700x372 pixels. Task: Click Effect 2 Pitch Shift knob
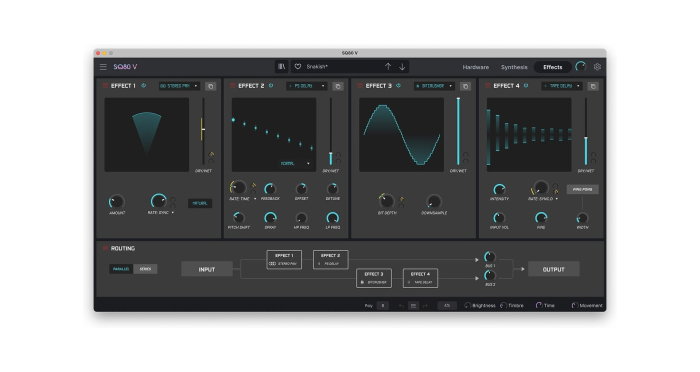238,218
